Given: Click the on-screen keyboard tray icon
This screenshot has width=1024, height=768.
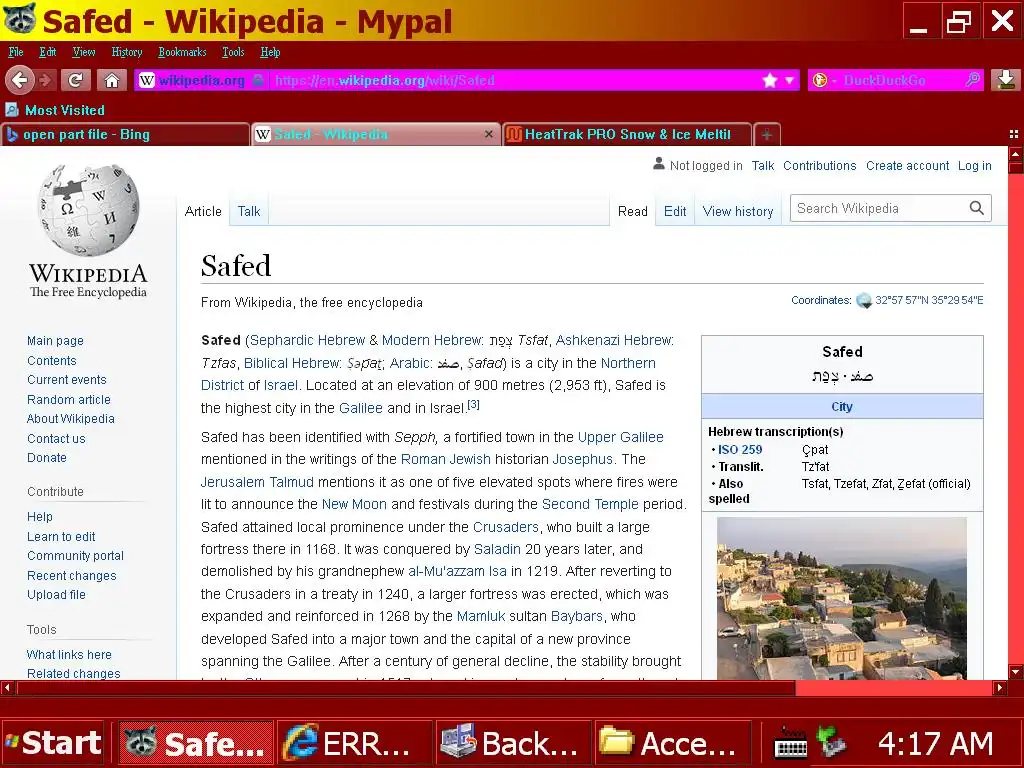Looking at the screenshot, I should tap(790, 743).
